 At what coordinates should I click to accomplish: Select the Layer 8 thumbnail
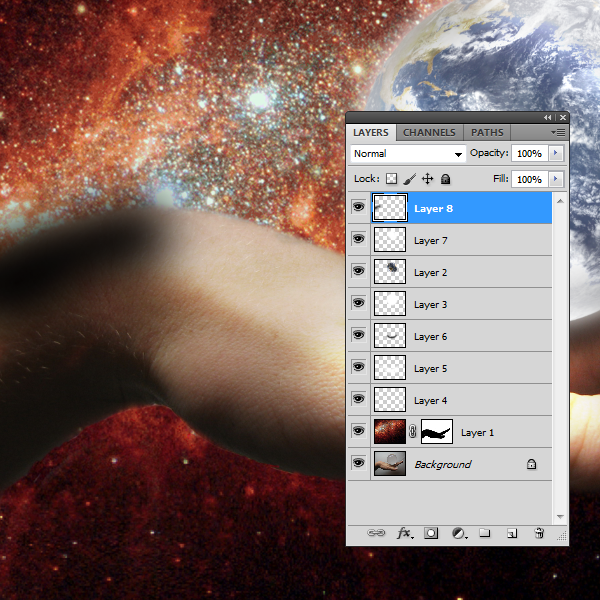(390, 208)
